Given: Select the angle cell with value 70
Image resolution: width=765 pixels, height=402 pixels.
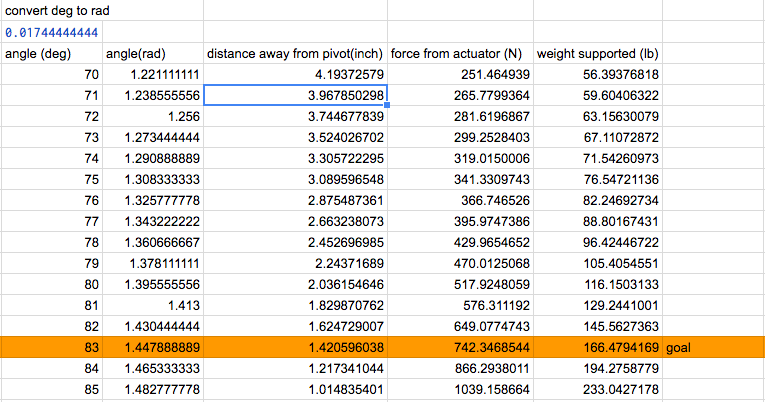Looking at the screenshot, I should coord(52,75).
